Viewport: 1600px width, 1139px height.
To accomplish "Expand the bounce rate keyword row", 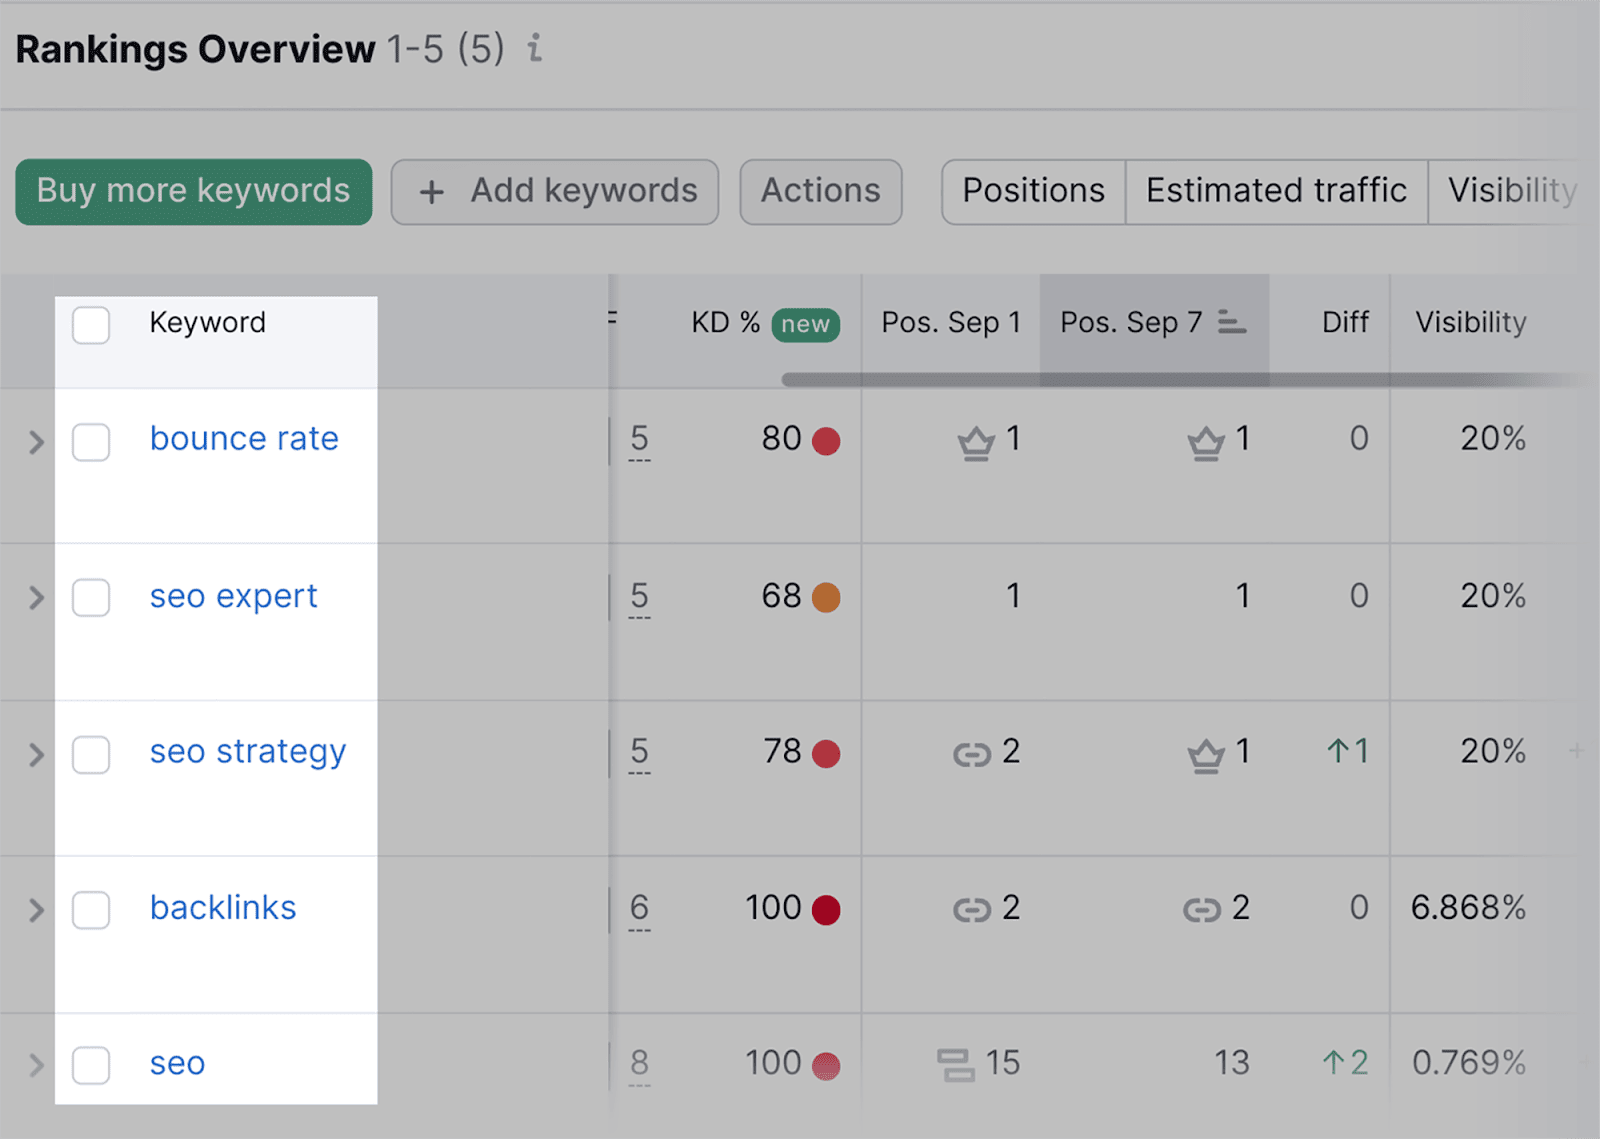I will pyautogui.click(x=35, y=441).
